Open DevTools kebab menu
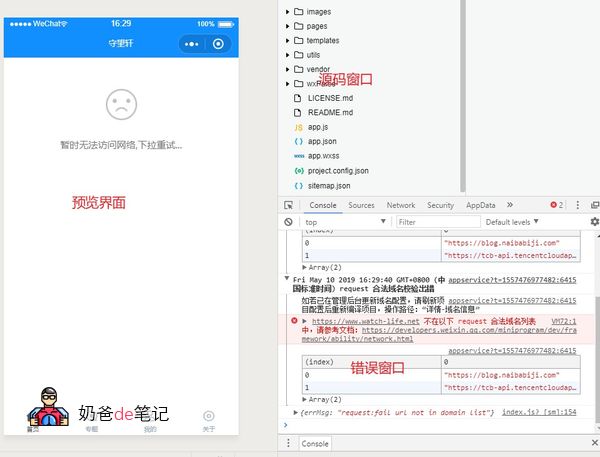 point(578,205)
